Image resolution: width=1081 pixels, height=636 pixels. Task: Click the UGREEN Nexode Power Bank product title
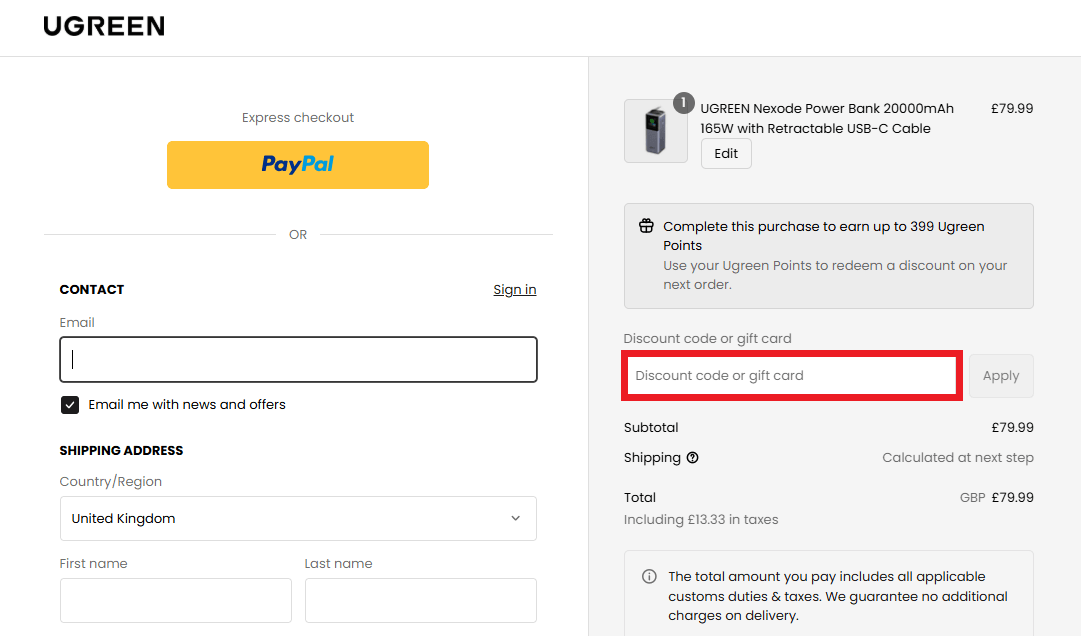pyautogui.click(x=827, y=118)
